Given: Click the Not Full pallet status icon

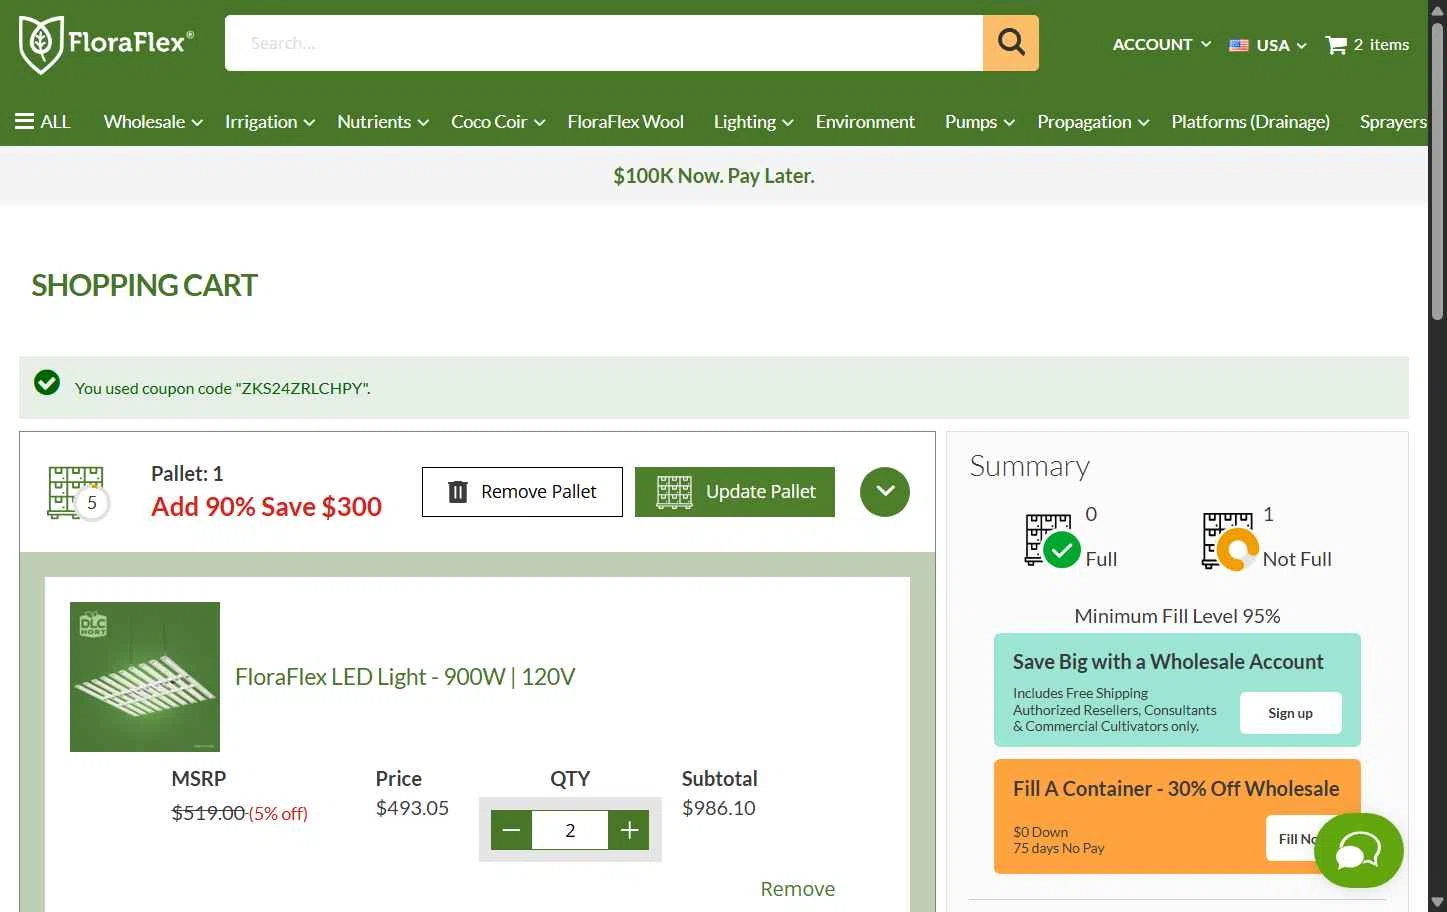Looking at the screenshot, I should pos(1230,541).
